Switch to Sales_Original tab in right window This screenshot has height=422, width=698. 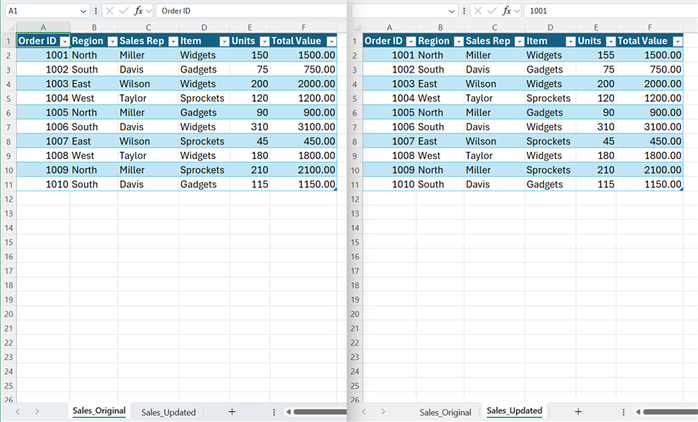445,413
